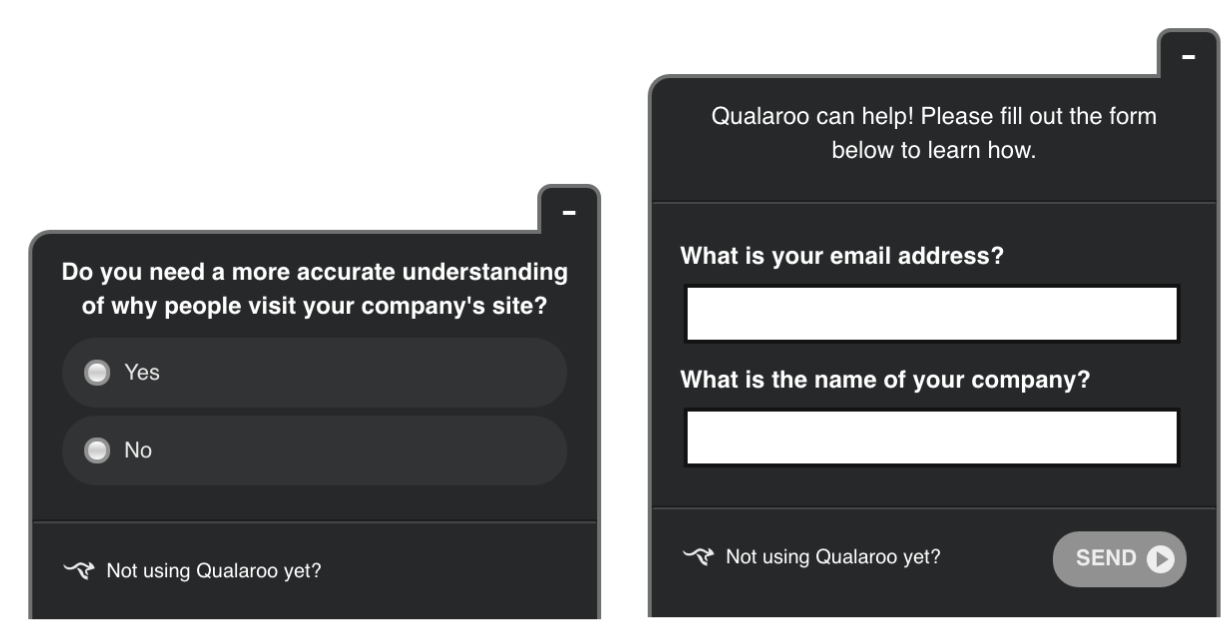
Task: Click the 'What is your email address?' label
Action: tap(842, 256)
